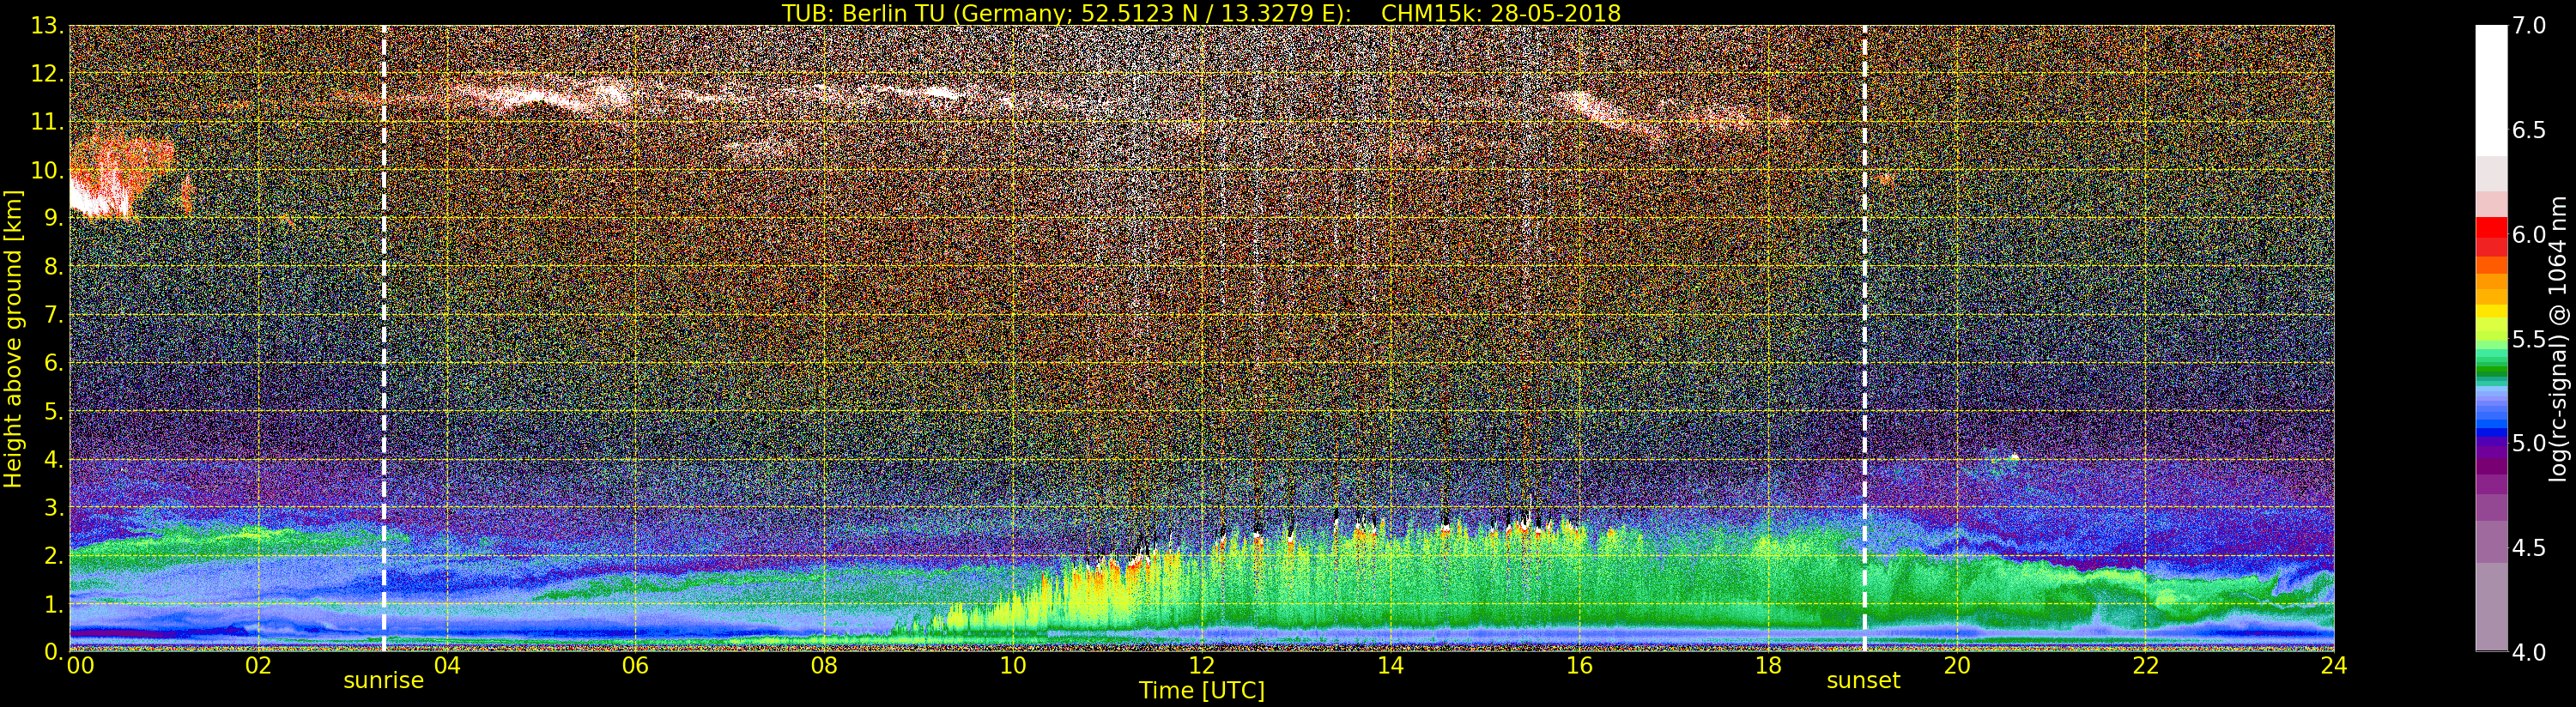Click the '3.' tick on the height axis
The image size is (2576, 707).
(x=54, y=507)
